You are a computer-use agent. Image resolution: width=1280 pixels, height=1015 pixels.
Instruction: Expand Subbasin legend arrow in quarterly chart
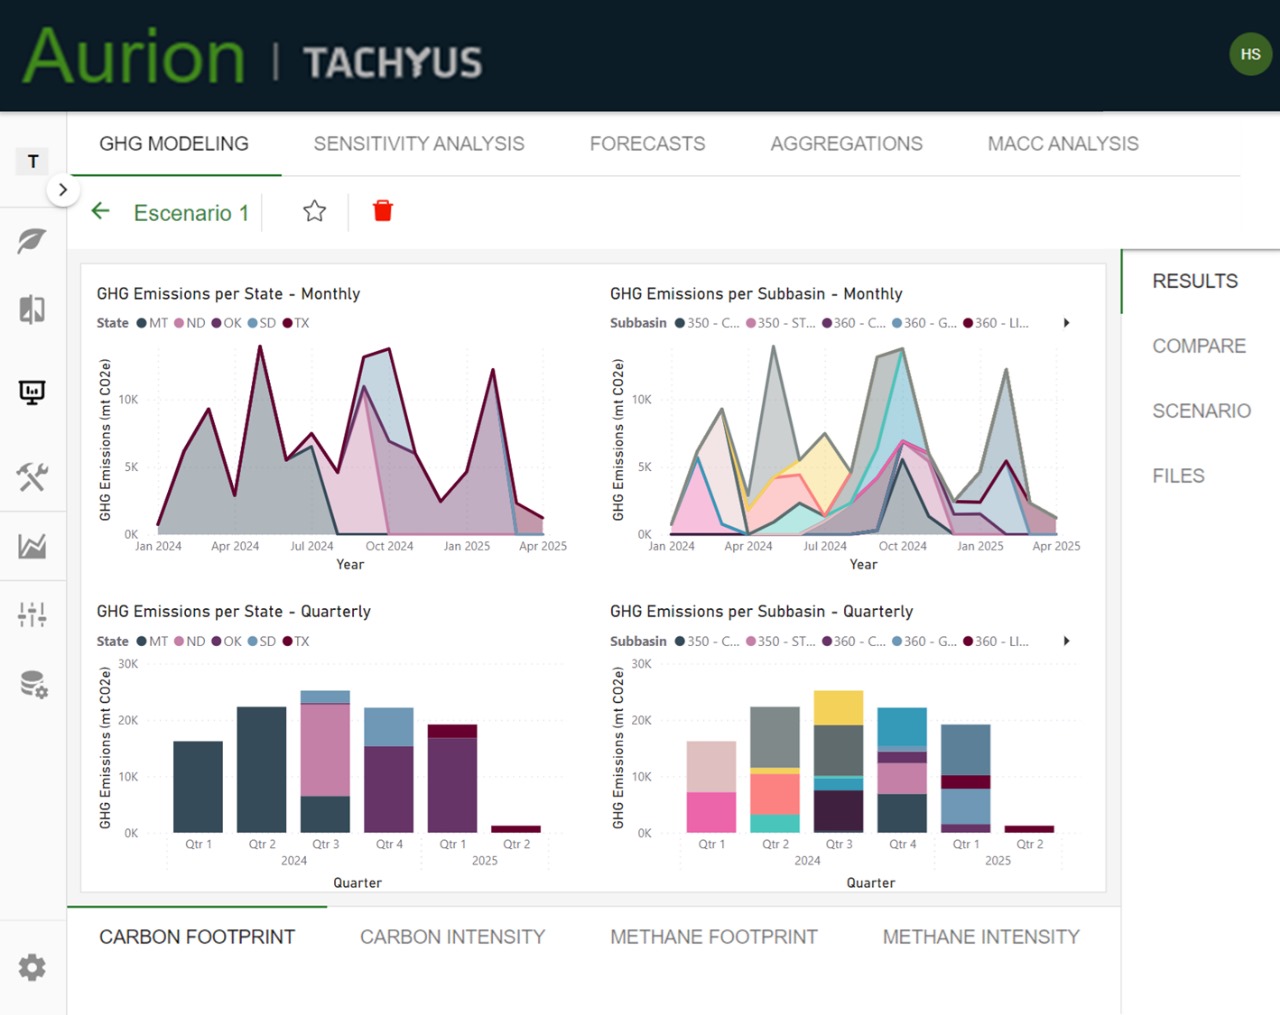pos(1066,641)
